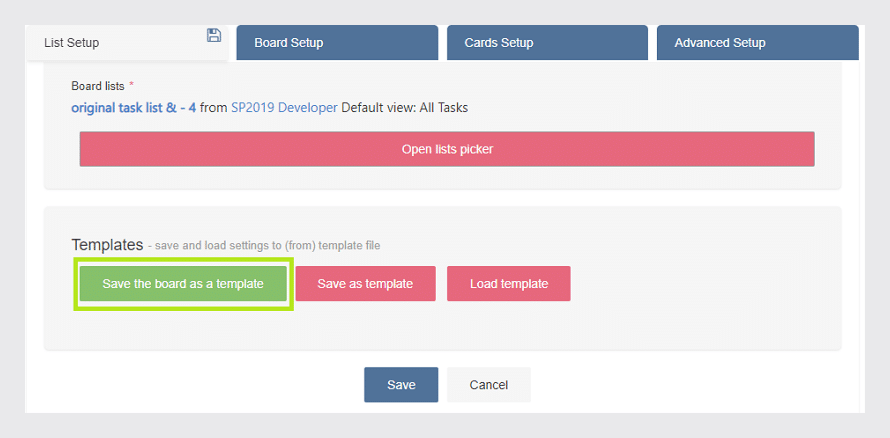Open the Board Setup tab
This screenshot has width=890, height=438.
(337, 43)
